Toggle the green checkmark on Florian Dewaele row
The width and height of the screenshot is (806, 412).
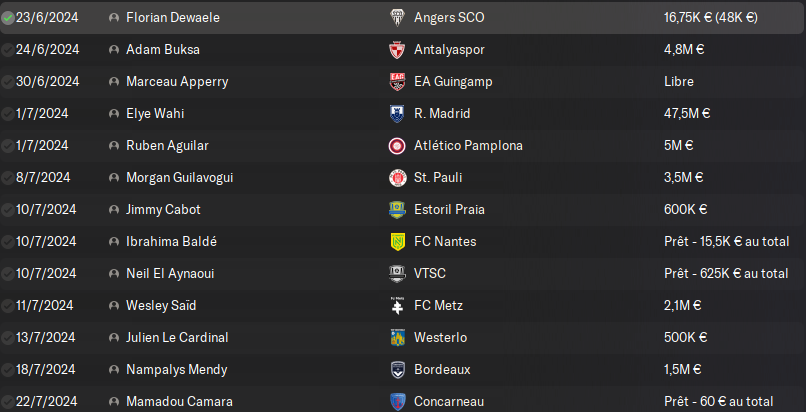8,18
